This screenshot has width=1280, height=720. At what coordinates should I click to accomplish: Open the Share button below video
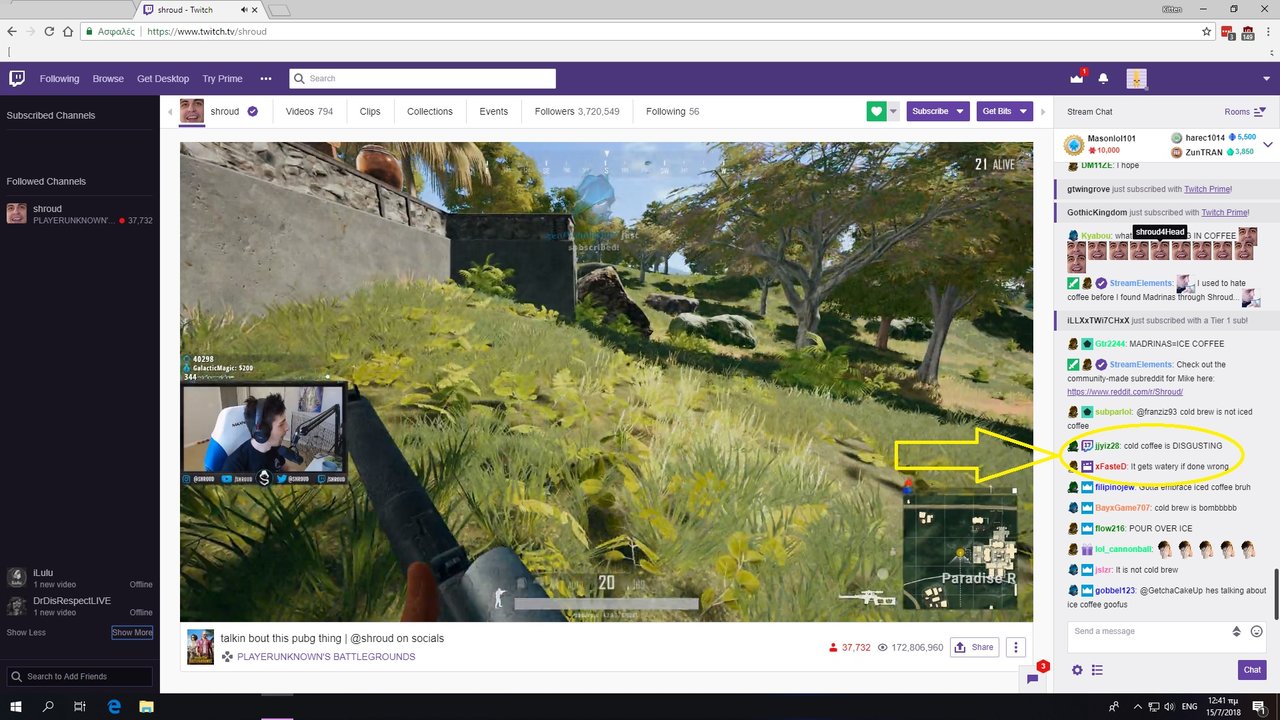tap(974, 647)
